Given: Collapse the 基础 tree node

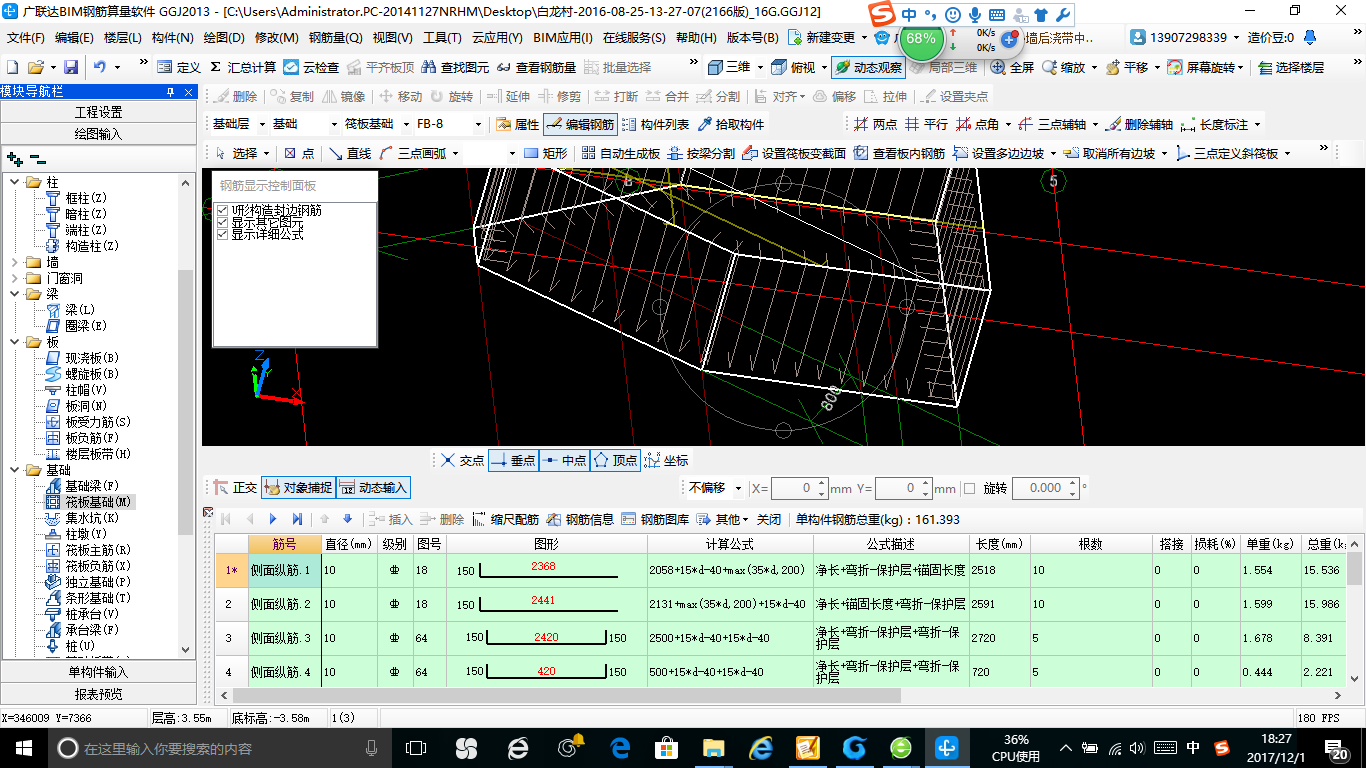Looking at the screenshot, I should click(15, 470).
